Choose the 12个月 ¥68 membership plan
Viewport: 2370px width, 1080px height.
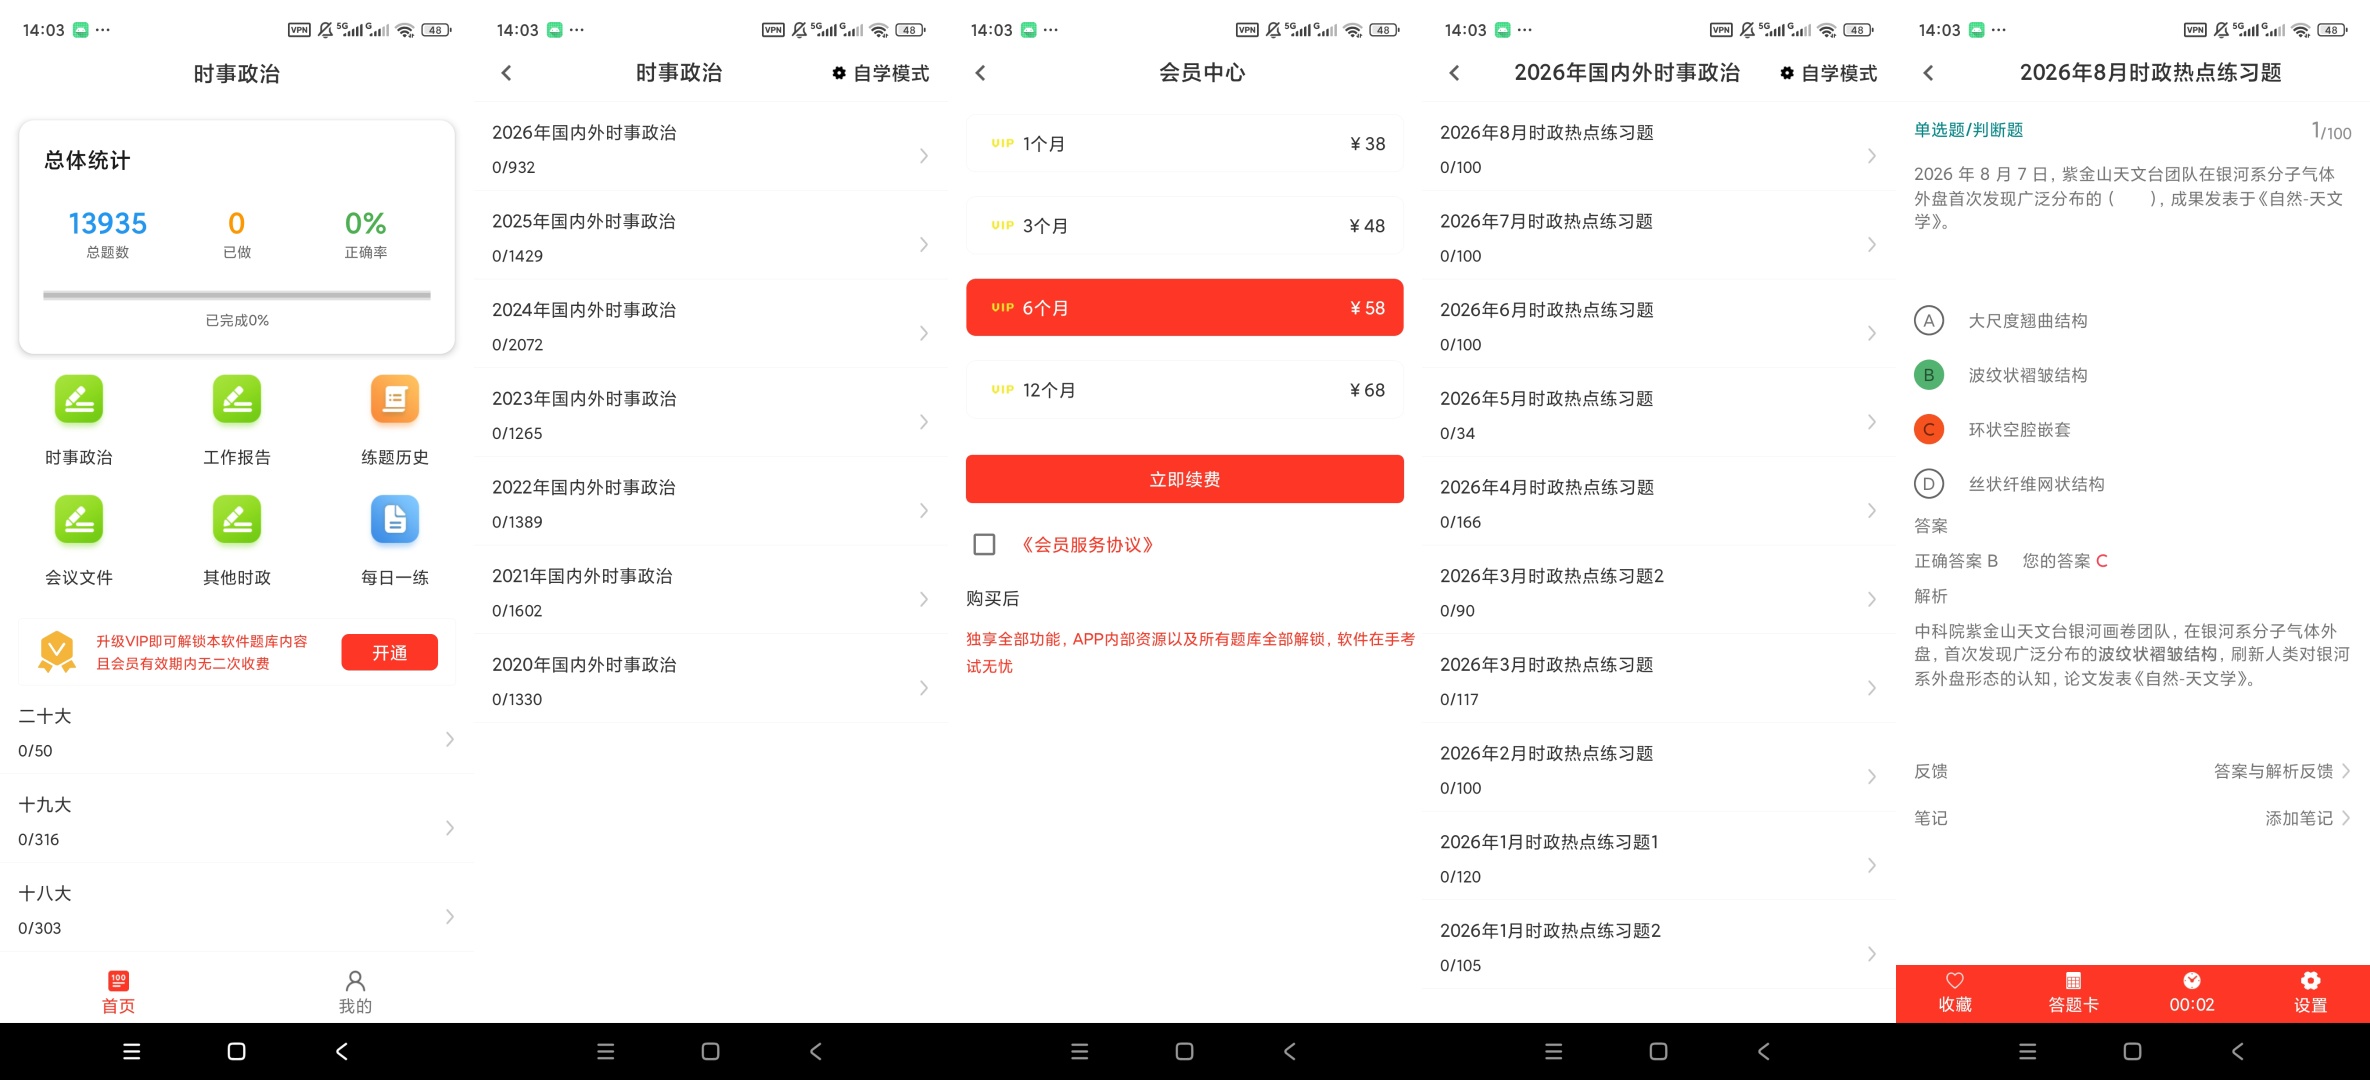1185,389
